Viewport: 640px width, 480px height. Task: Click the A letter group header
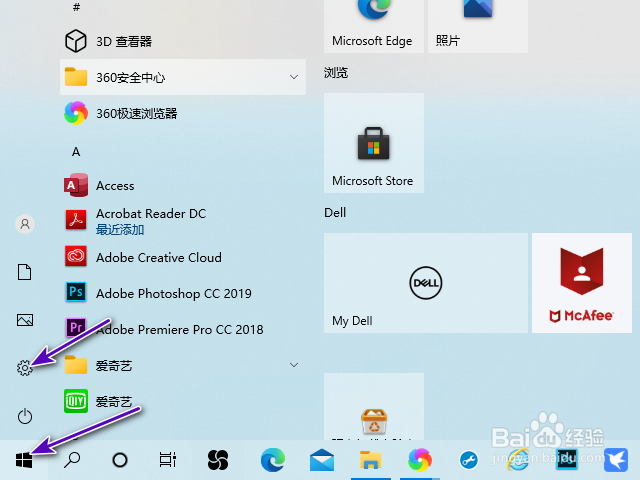[x=76, y=152]
